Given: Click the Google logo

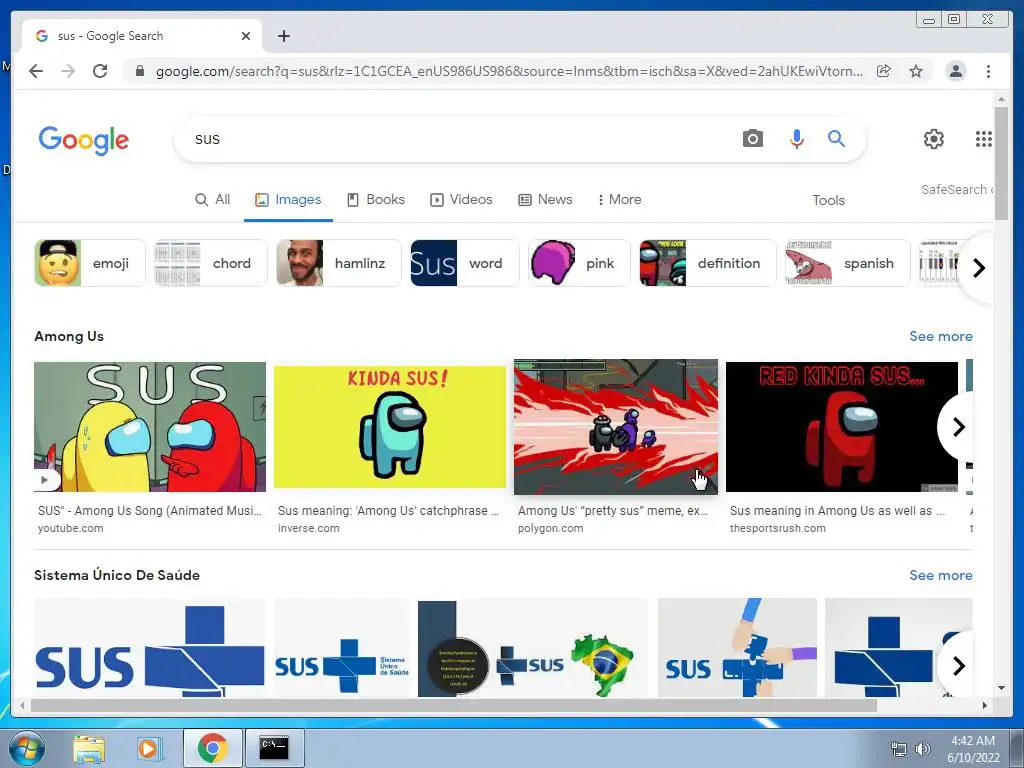Looking at the screenshot, I should (84, 140).
